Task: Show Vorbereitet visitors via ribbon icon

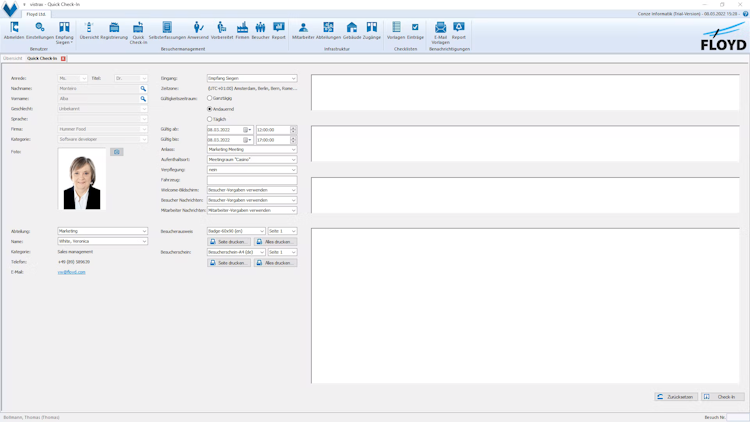Action: pyautogui.click(x=221, y=30)
